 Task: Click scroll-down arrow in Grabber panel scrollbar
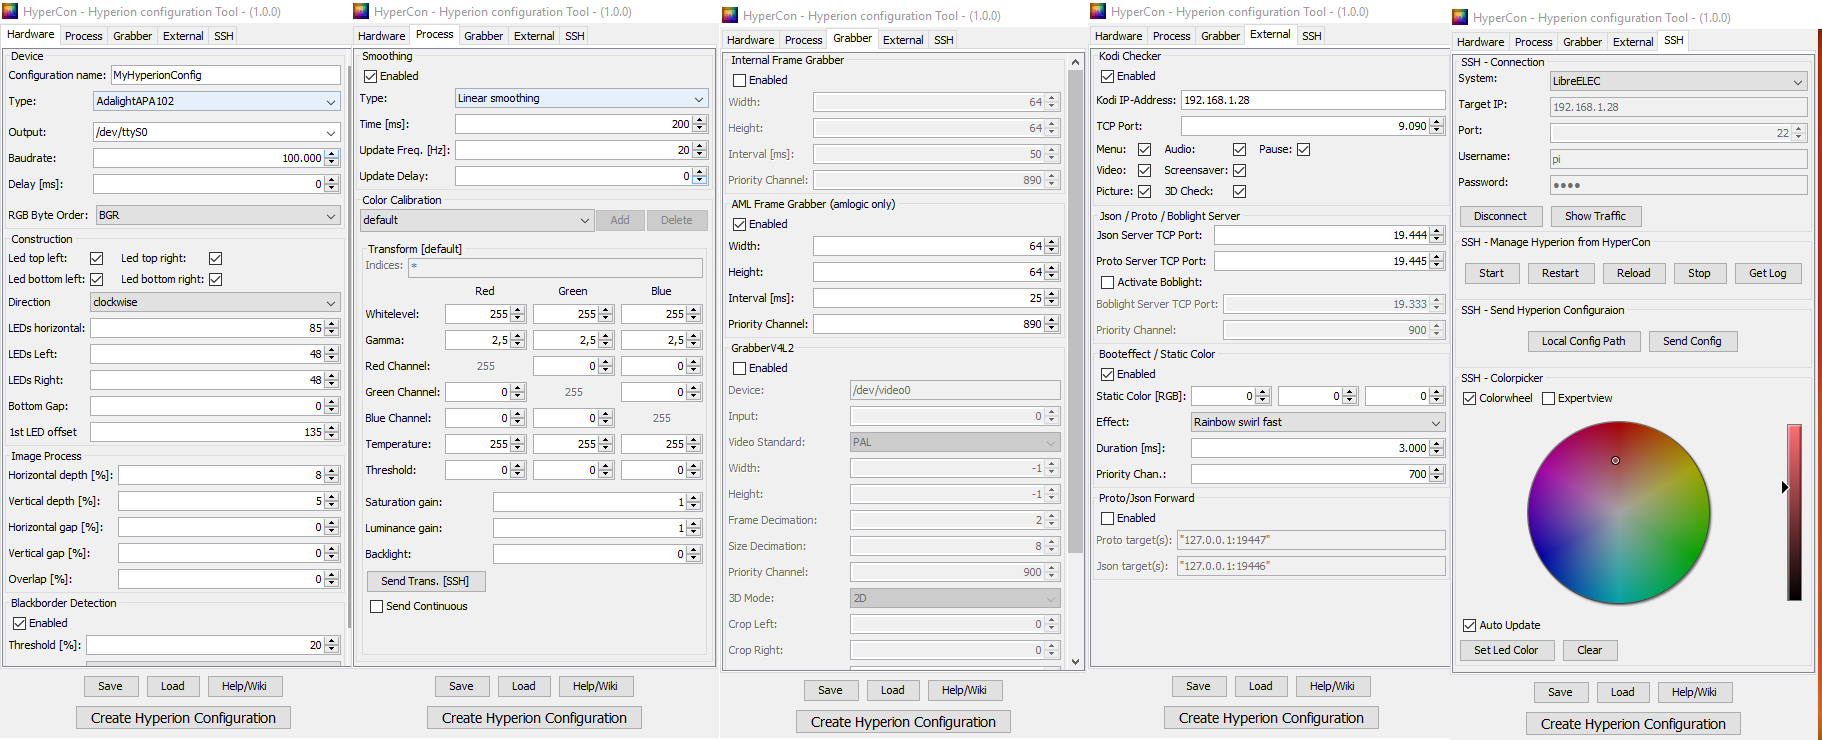[1075, 661]
